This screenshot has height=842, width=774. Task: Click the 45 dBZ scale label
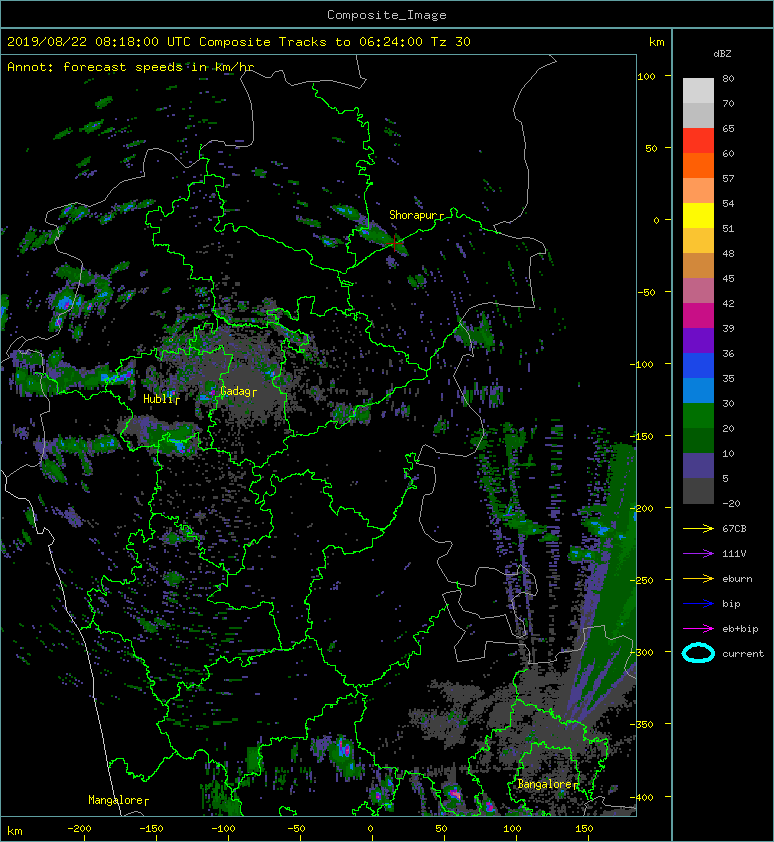pyautogui.click(x=728, y=279)
